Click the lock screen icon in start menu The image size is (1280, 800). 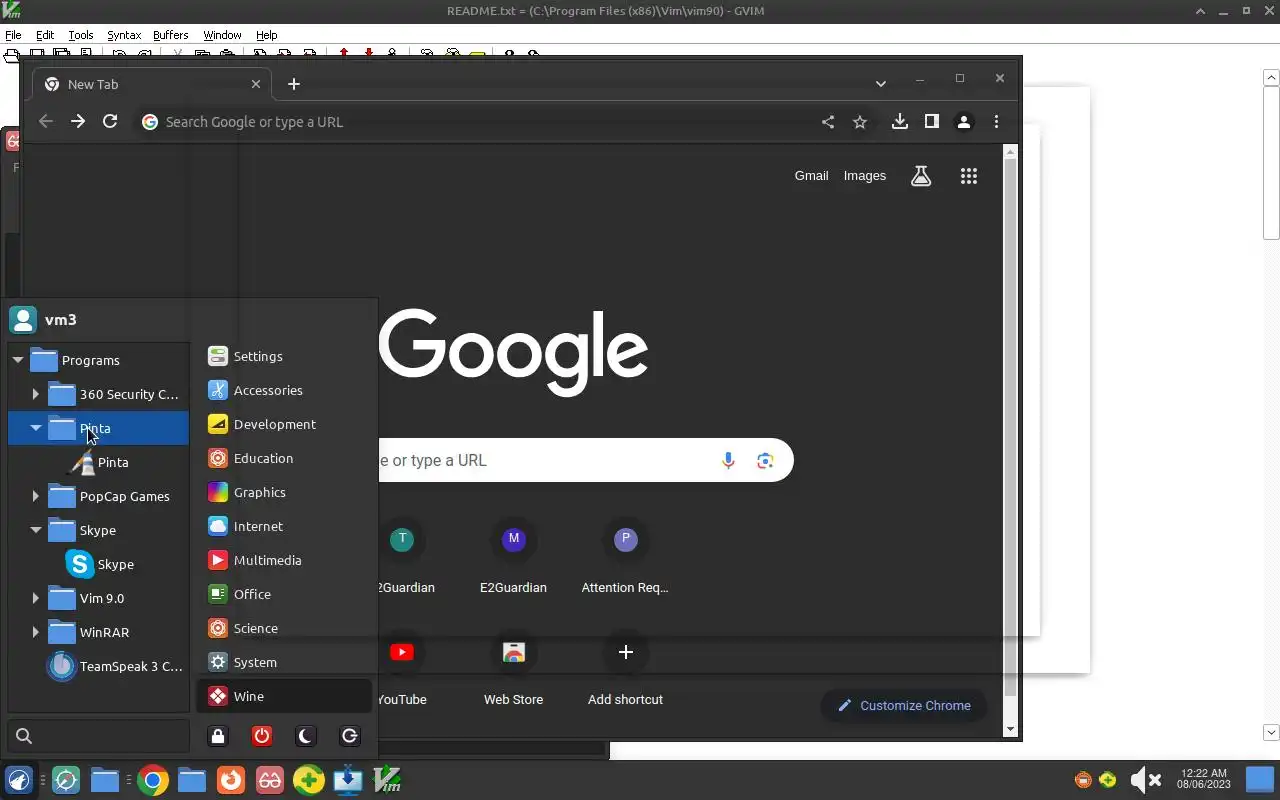click(x=218, y=736)
